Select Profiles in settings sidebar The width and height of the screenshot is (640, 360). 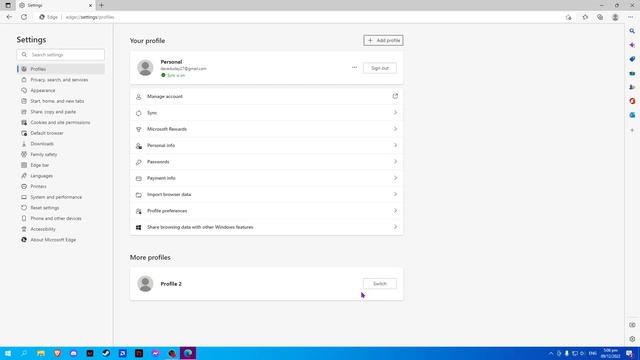point(61,69)
